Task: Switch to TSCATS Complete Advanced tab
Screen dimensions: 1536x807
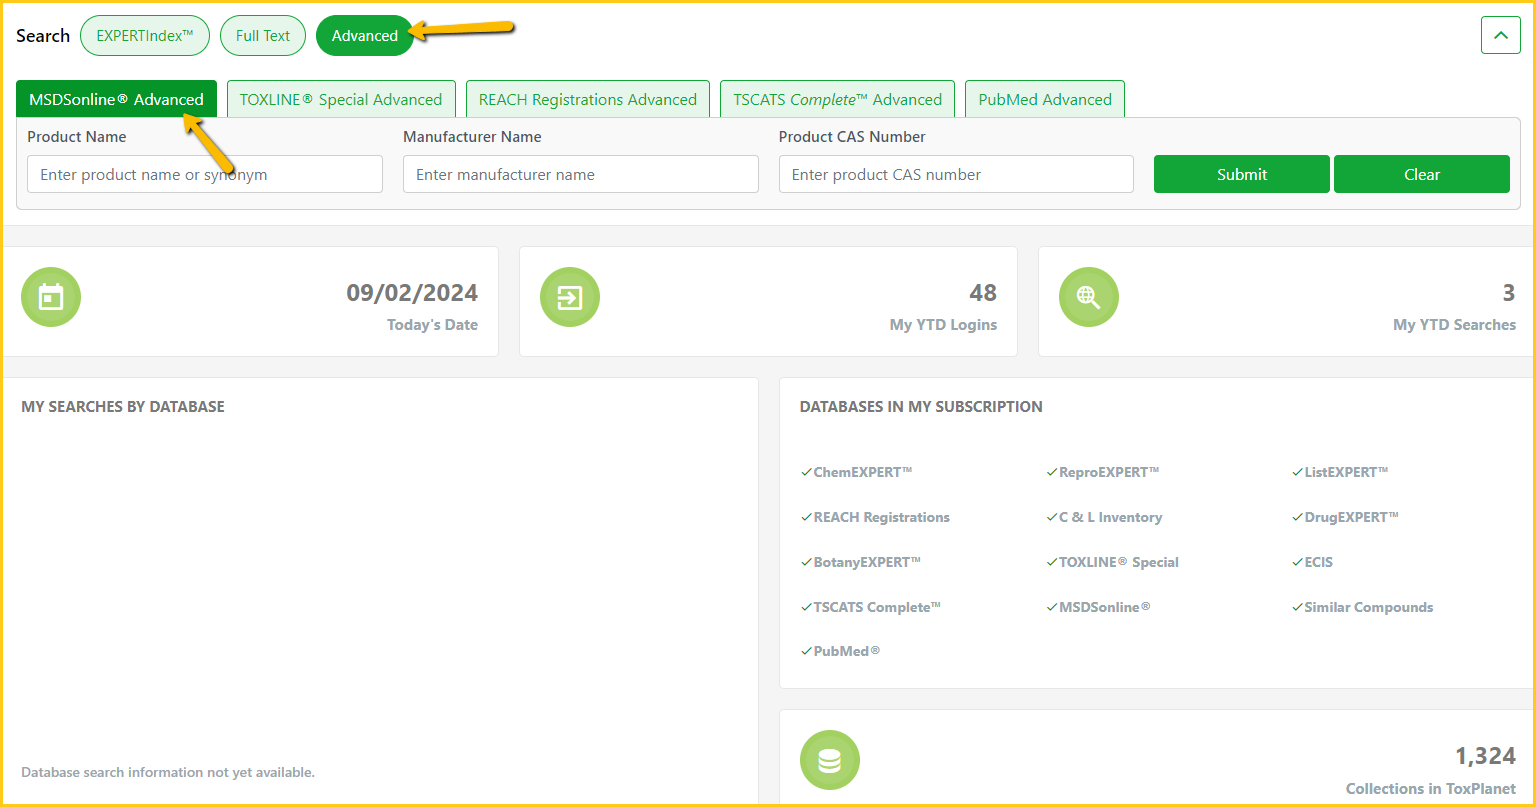Action: (837, 99)
